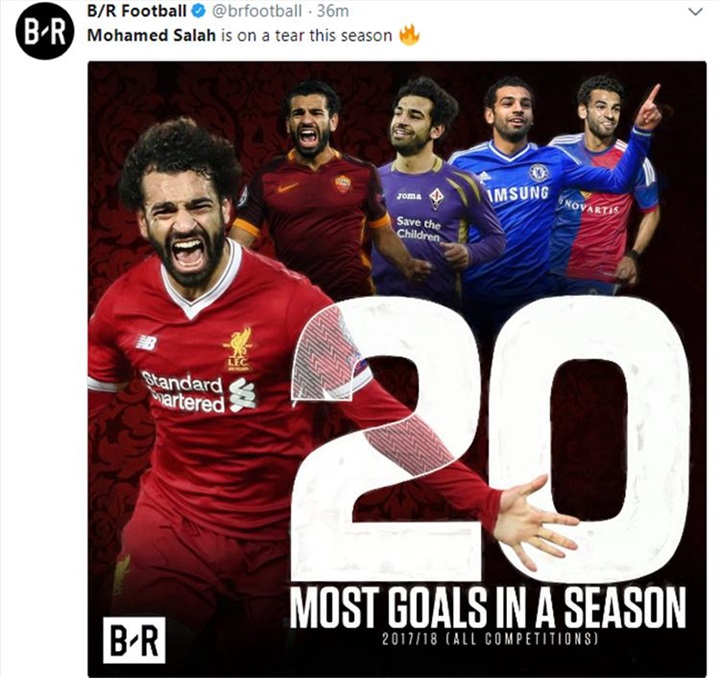
Task: Expand the tweet options chevron menu
Action: pos(696,12)
